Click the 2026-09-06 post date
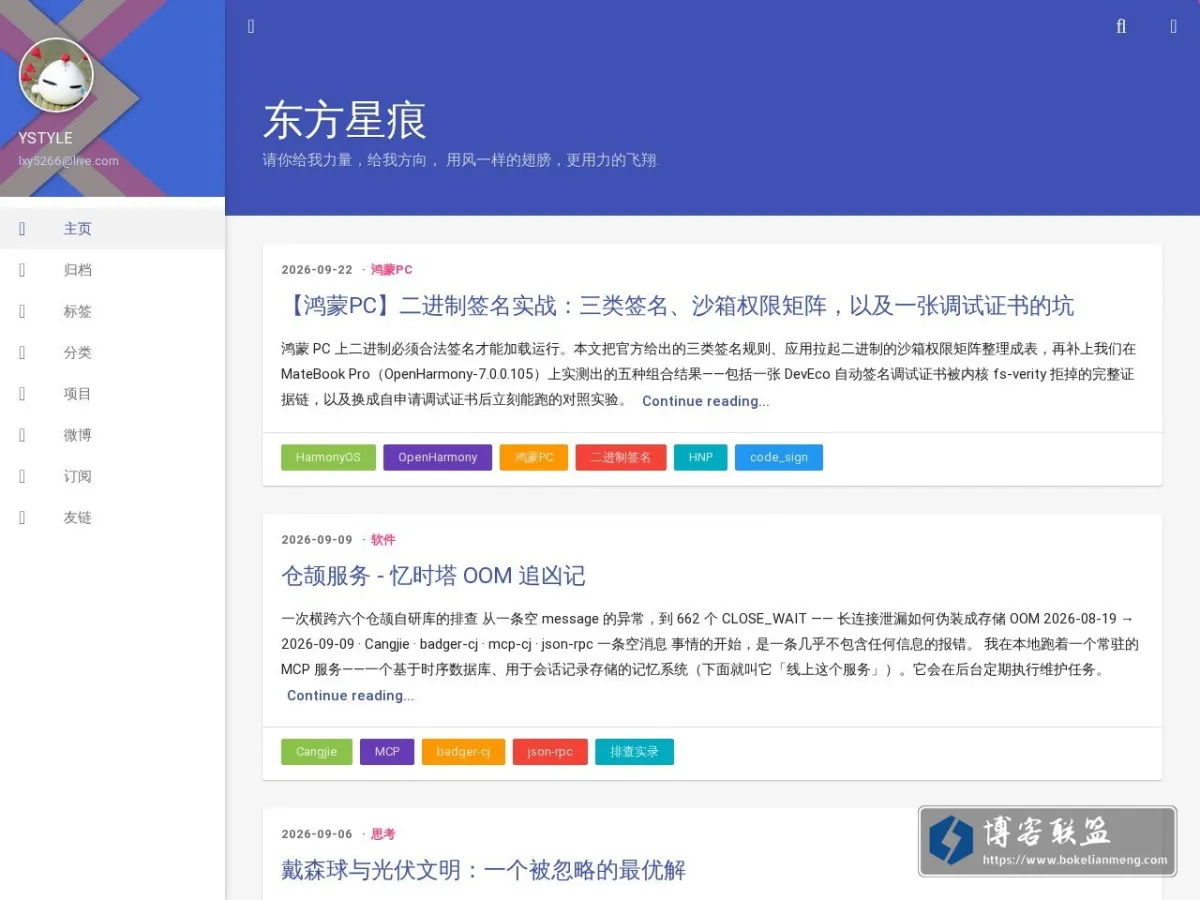The width and height of the screenshot is (1200, 900). [x=317, y=834]
